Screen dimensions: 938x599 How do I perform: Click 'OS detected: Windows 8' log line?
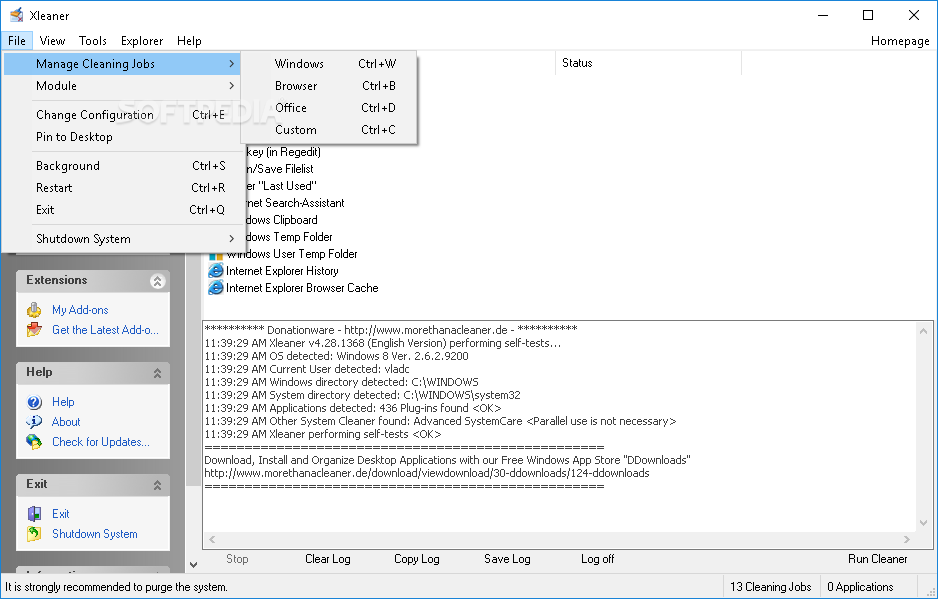coord(336,356)
